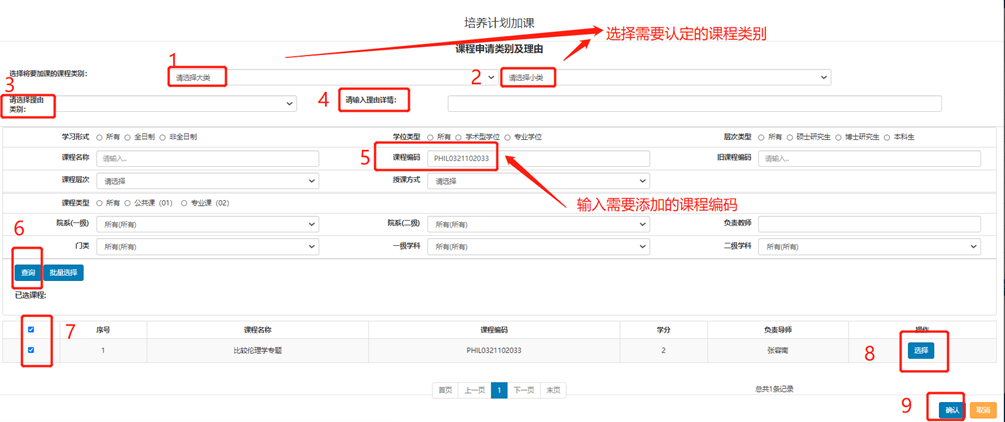1005x422 pixels.
Task: Toggle the select-all checkbox in table header
Action: tap(31, 329)
